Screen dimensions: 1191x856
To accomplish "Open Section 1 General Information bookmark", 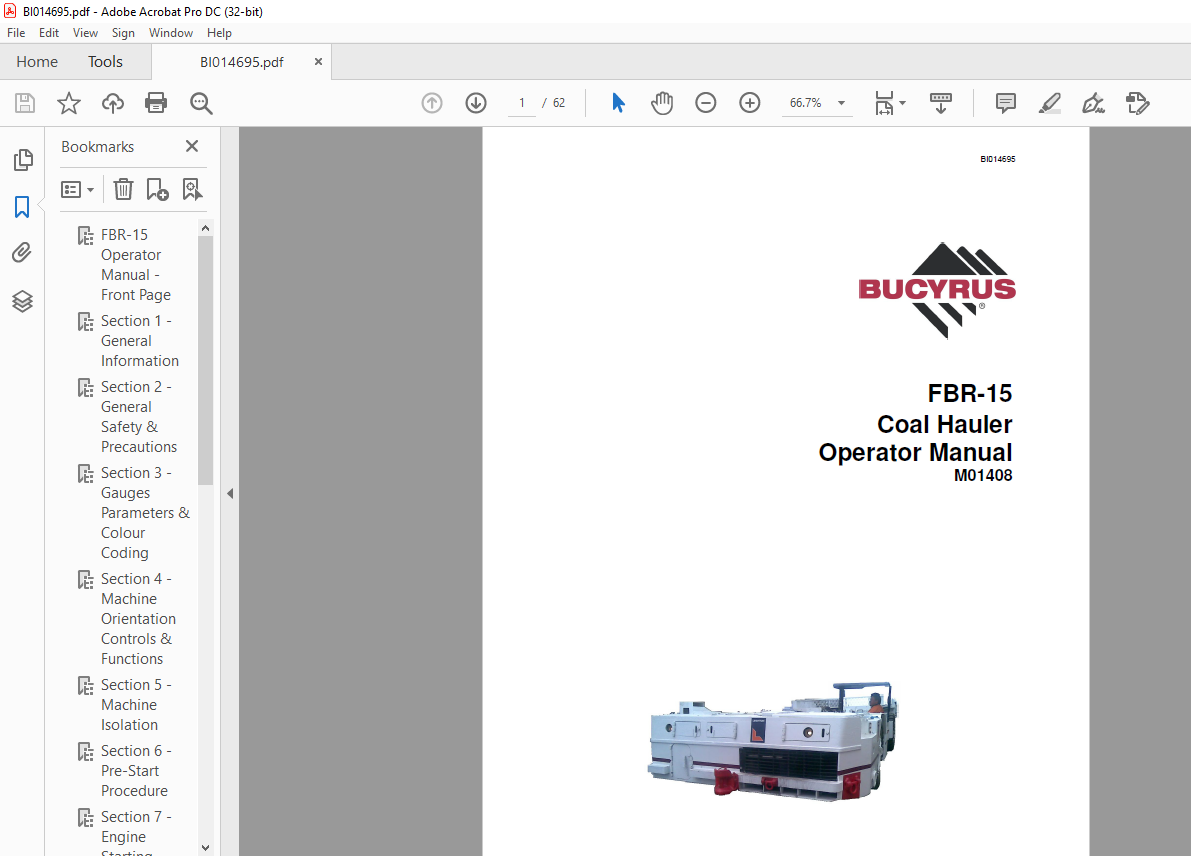I will click(140, 340).
